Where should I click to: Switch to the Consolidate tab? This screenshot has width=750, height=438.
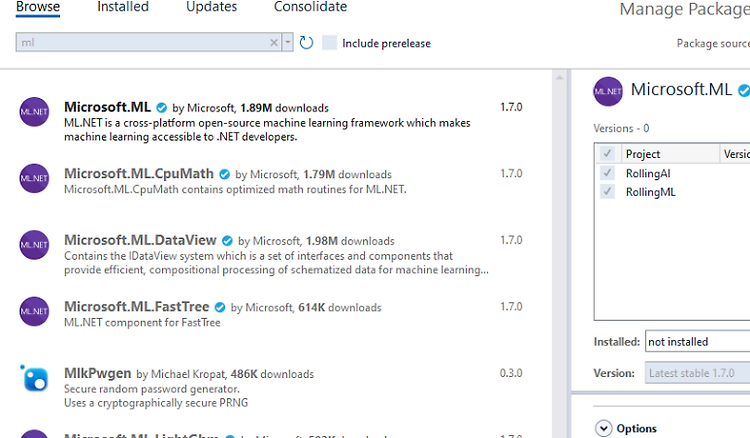coord(310,7)
